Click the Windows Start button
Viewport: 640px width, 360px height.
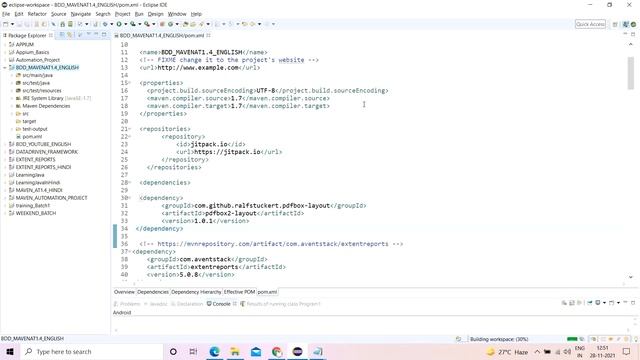coord(10,352)
